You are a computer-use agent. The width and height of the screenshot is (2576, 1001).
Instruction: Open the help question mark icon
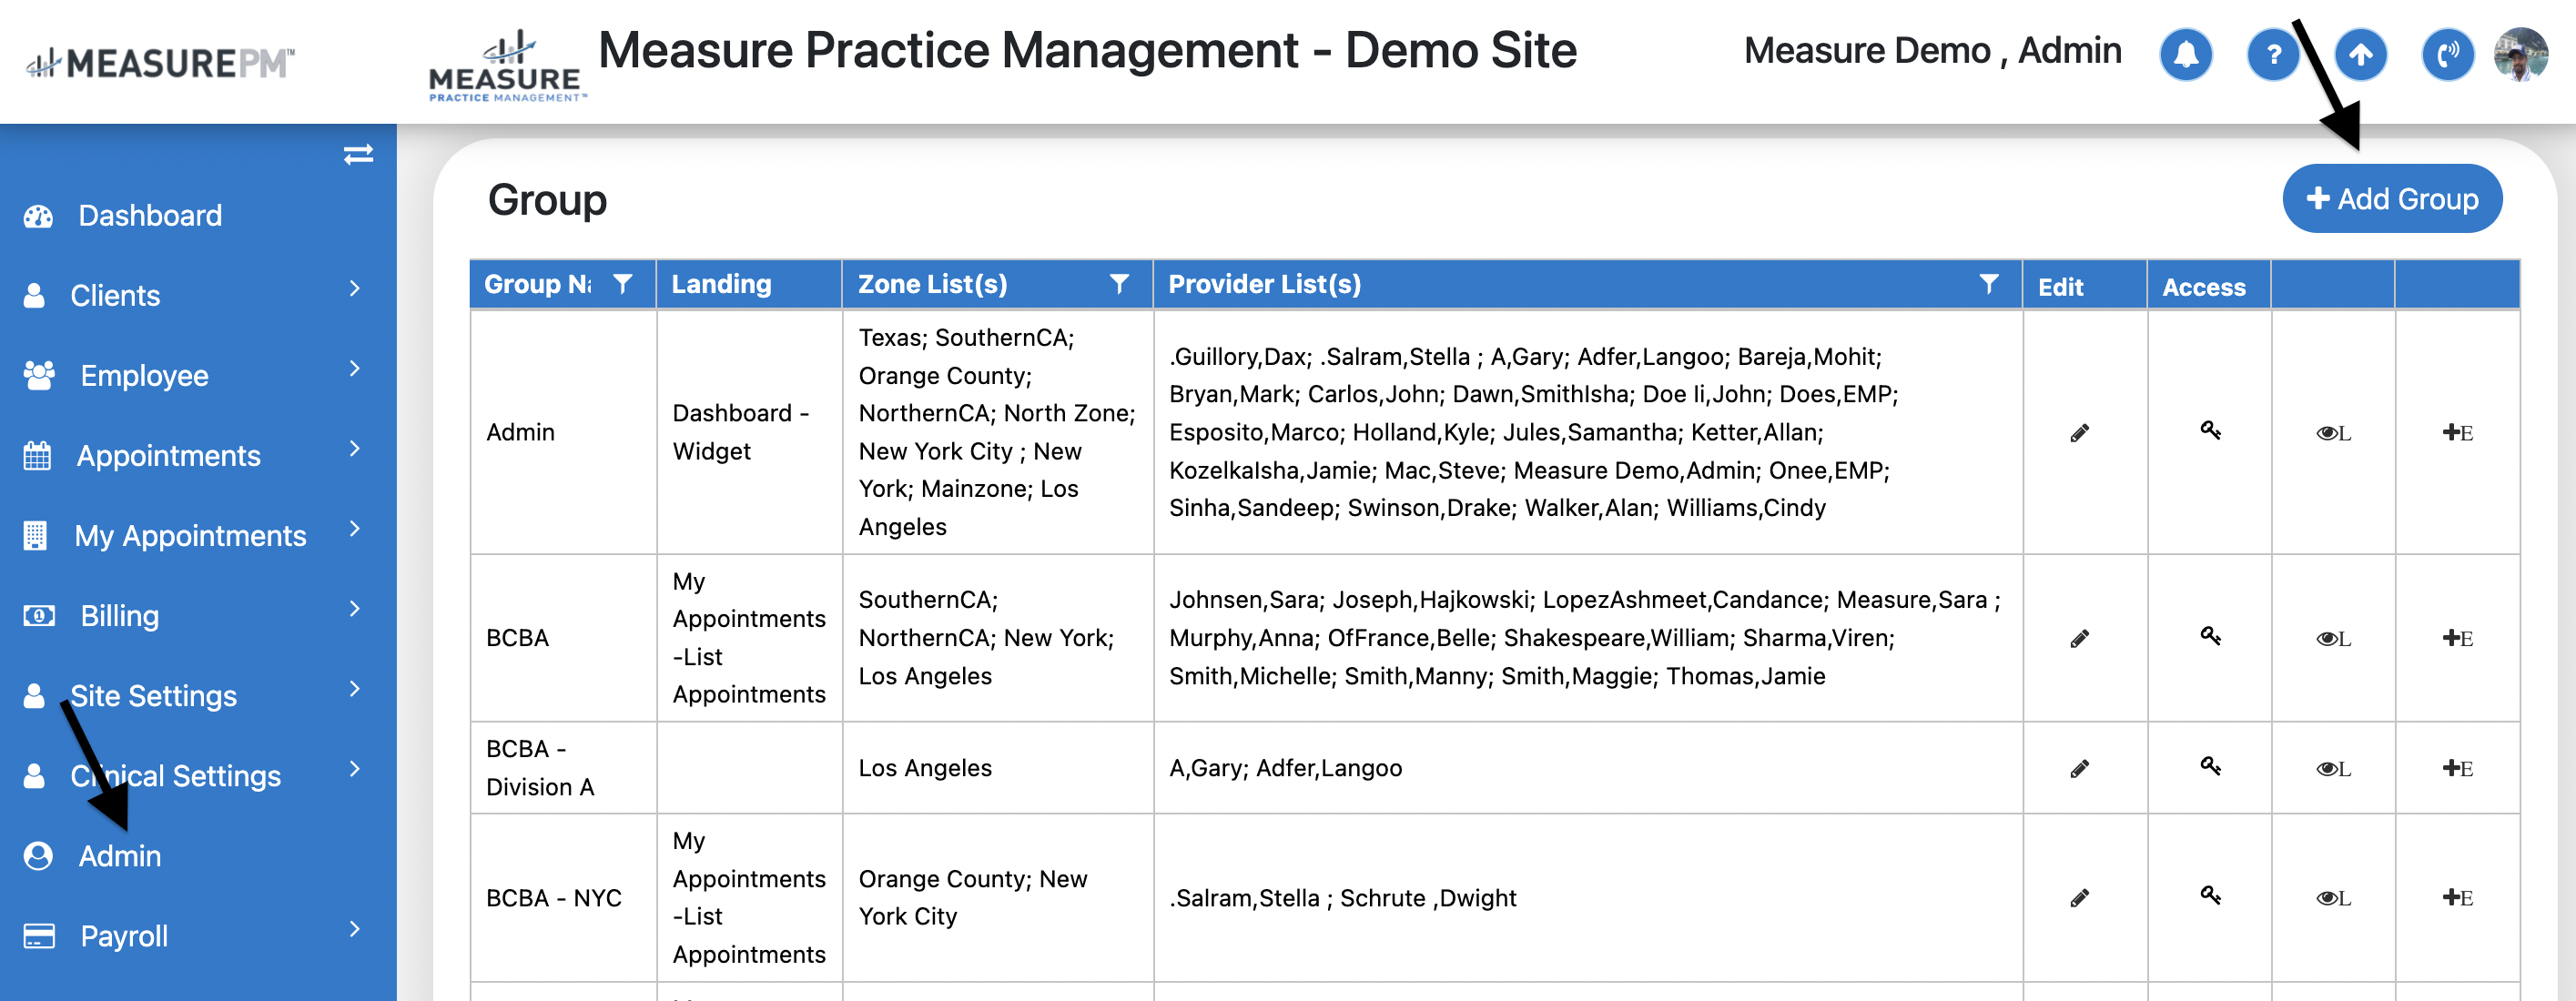click(x=2272, y=54)
